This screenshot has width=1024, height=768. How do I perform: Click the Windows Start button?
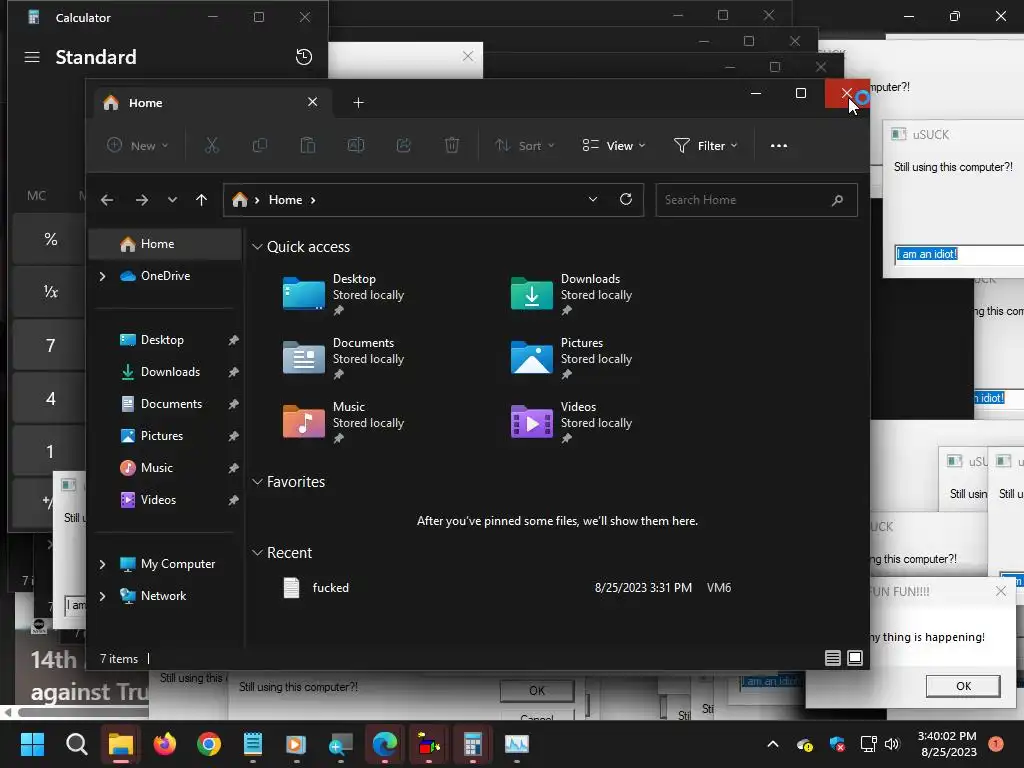(32, 744)
